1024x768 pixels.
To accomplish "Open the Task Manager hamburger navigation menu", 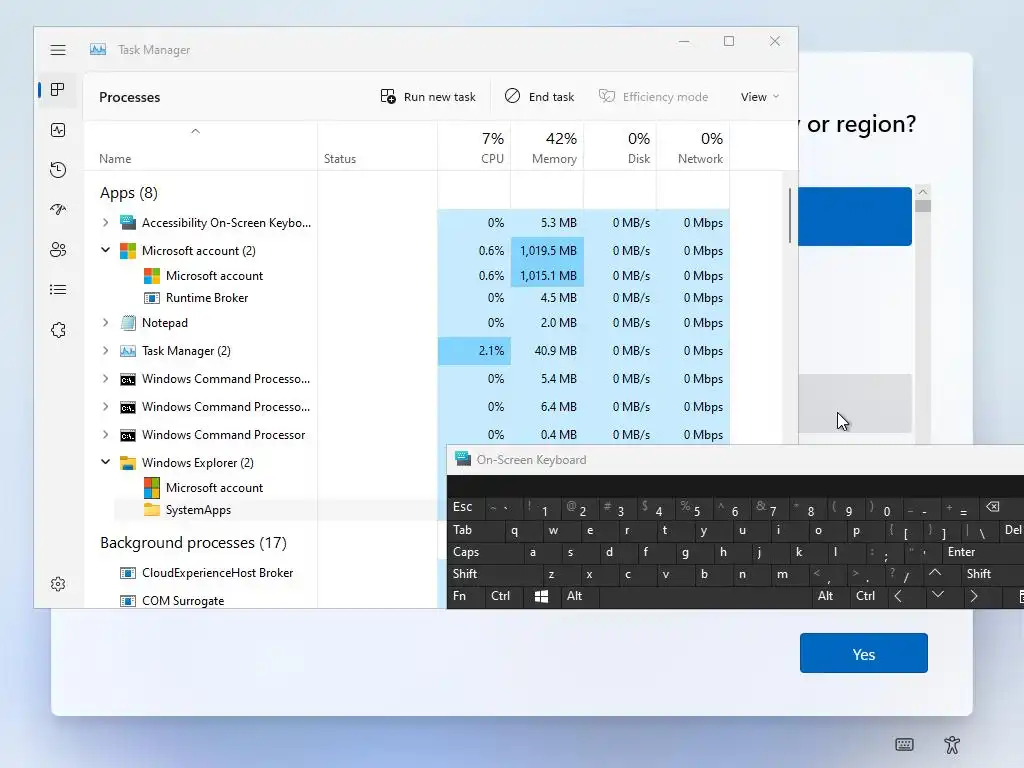I will tap(58, 50).
